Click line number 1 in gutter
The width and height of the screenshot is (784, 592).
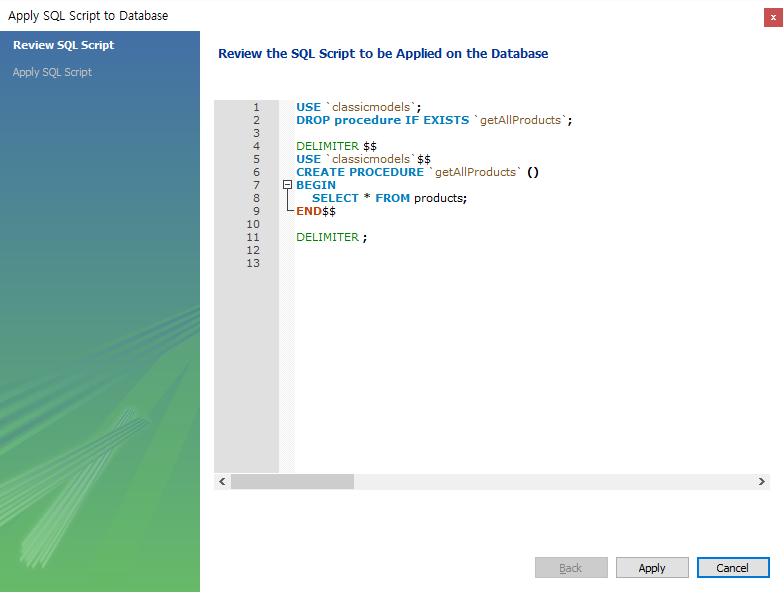click(256, 107)
